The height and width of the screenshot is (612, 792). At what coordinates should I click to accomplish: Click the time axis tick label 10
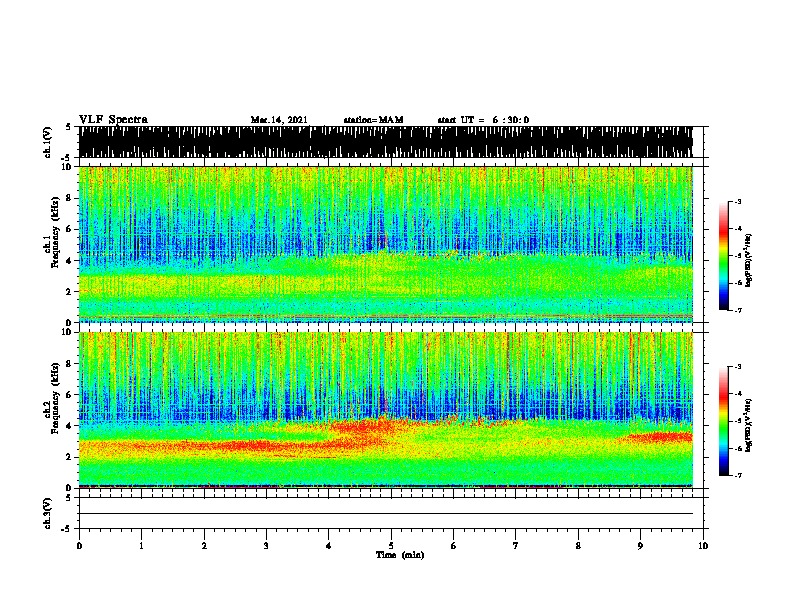tap(703, 546)
